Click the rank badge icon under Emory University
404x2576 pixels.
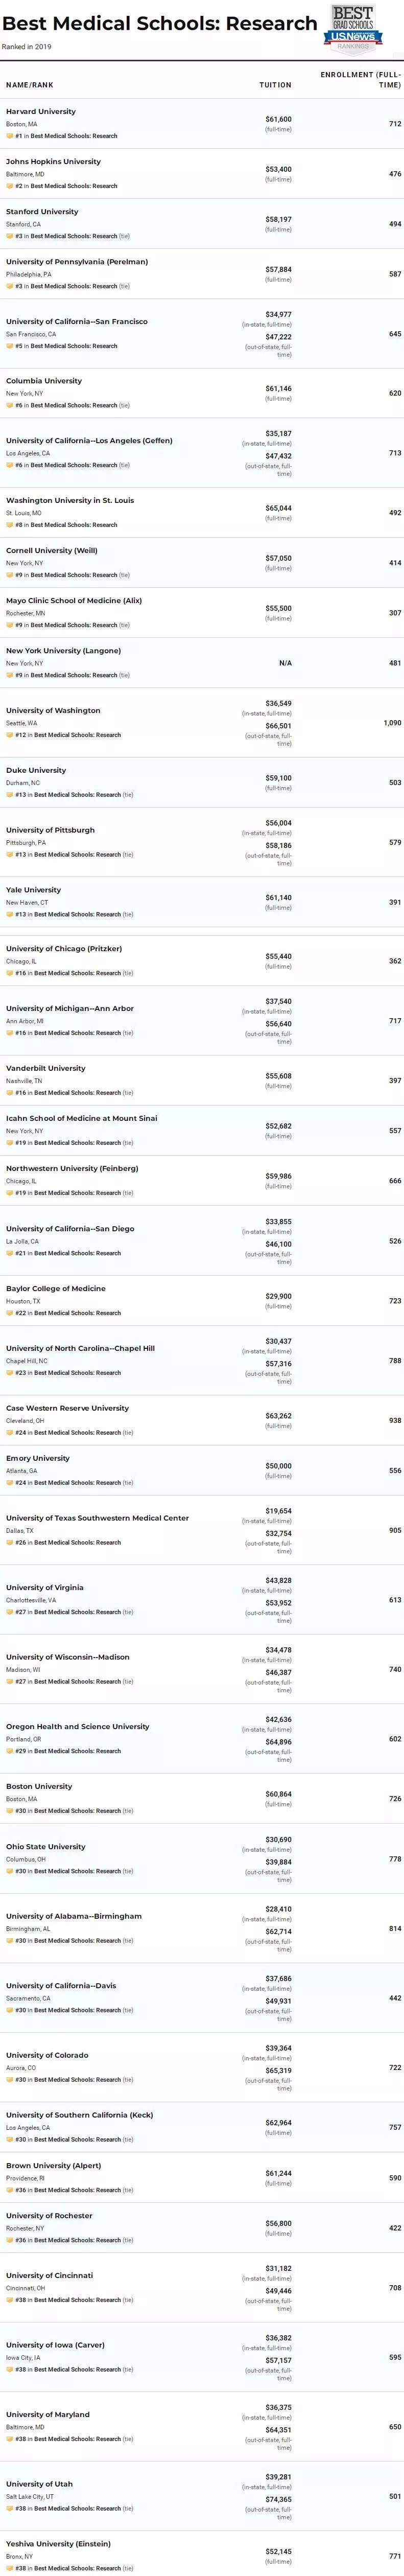(x=10, y=1483)
